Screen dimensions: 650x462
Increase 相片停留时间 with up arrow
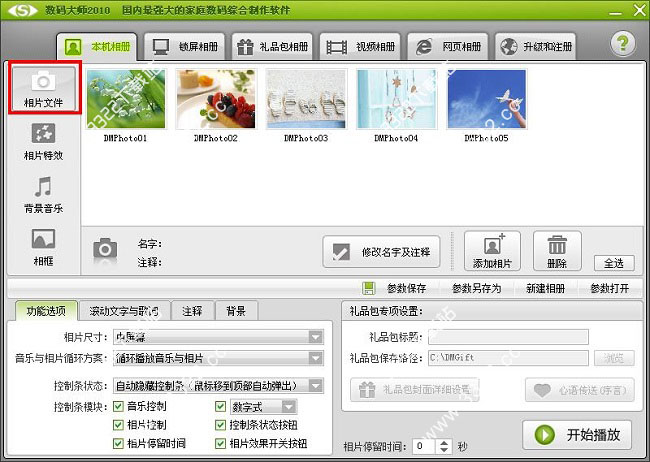click(x=444, y=442)
